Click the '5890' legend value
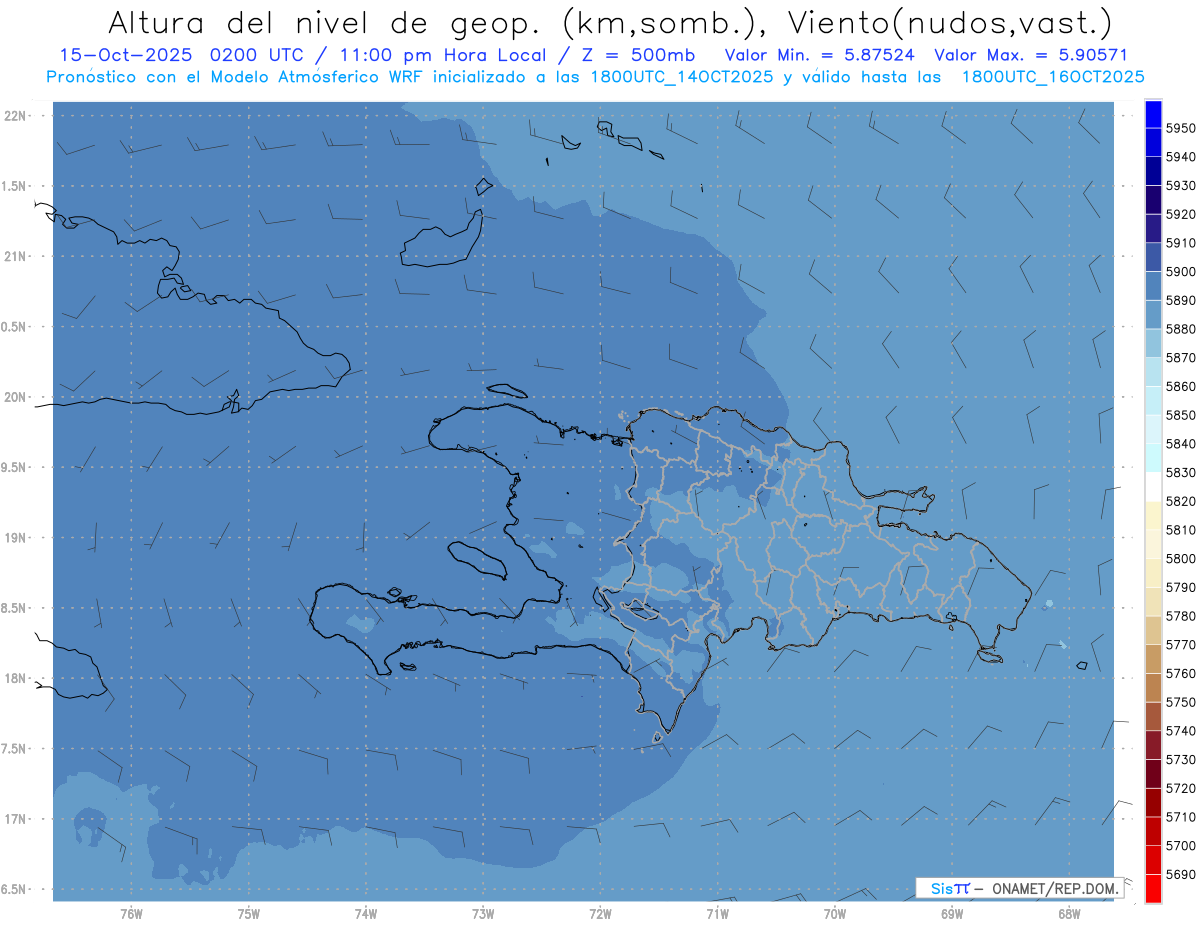This screenshot has width=1200, height=927. pyautogui.click(x=1181, y=300)
